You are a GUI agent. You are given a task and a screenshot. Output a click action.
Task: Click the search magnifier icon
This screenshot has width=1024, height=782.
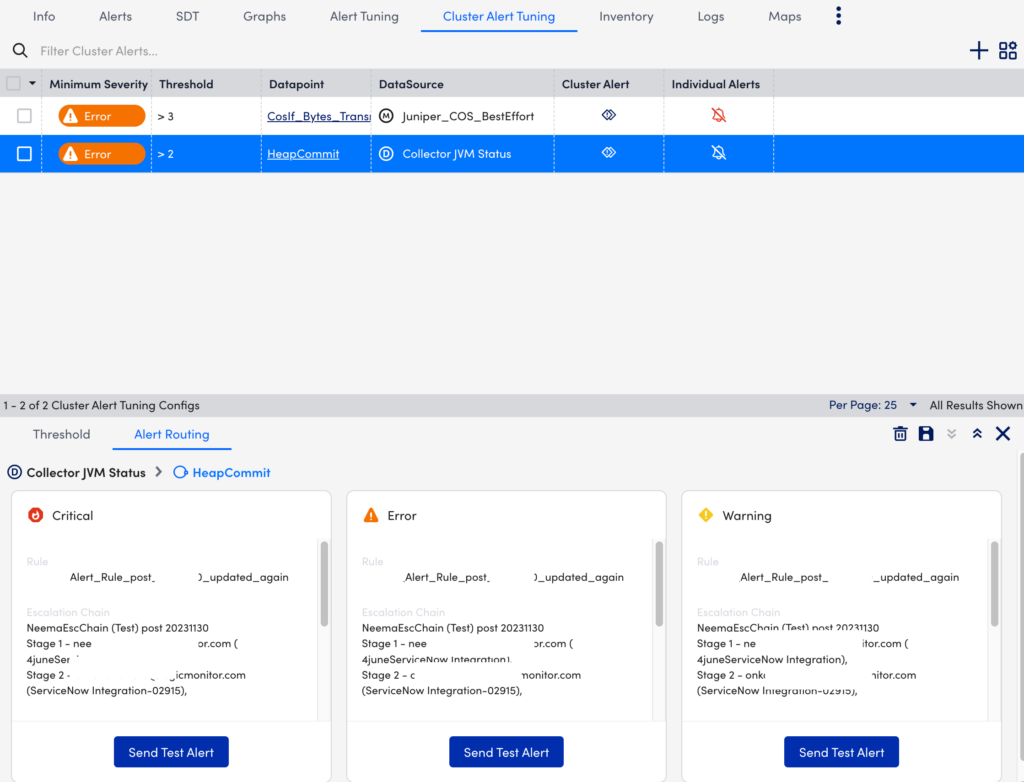click(20, 49)
